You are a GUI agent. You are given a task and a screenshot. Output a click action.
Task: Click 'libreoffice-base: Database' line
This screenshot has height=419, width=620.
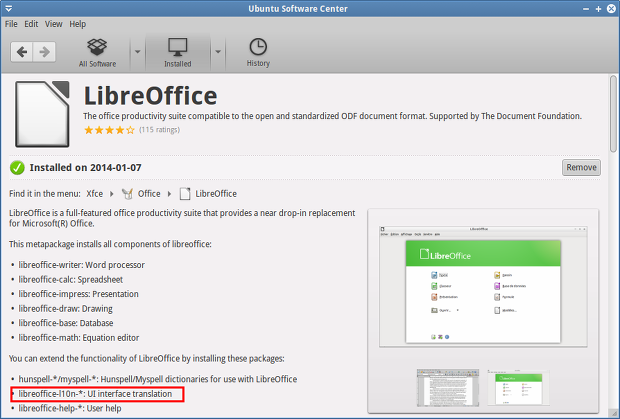[x=66, y=323]
